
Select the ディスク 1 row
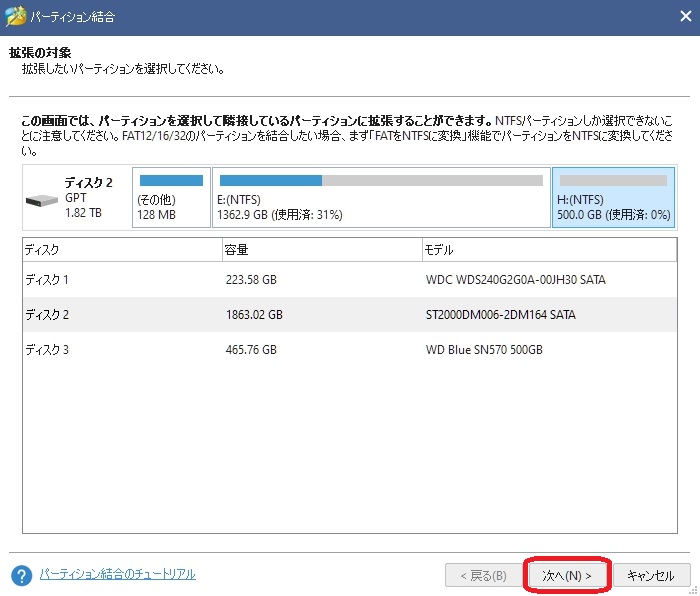coord(350,279)
